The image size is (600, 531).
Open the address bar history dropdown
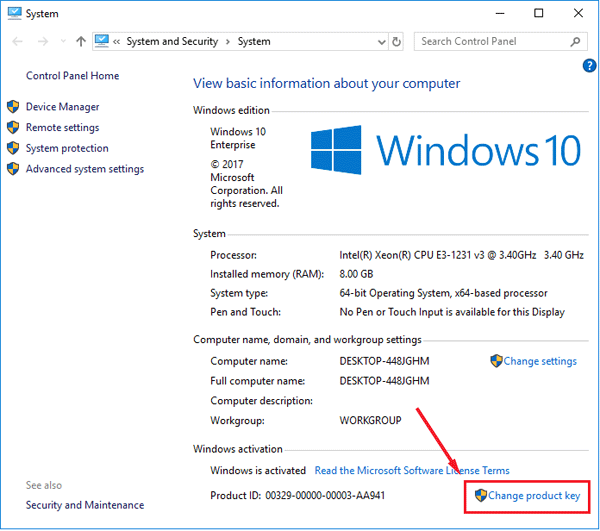[382, 42]
